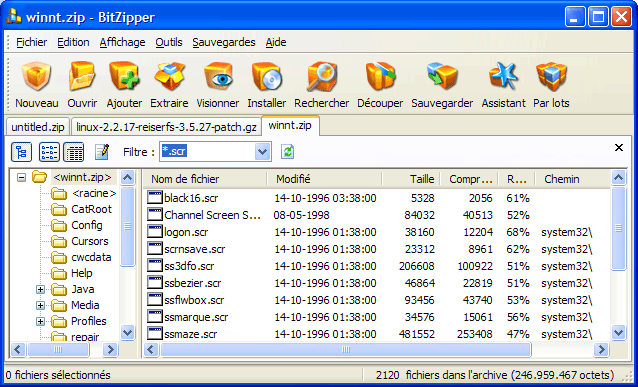Open the Edition menu

pyautogui.click(x=73, y=42)
